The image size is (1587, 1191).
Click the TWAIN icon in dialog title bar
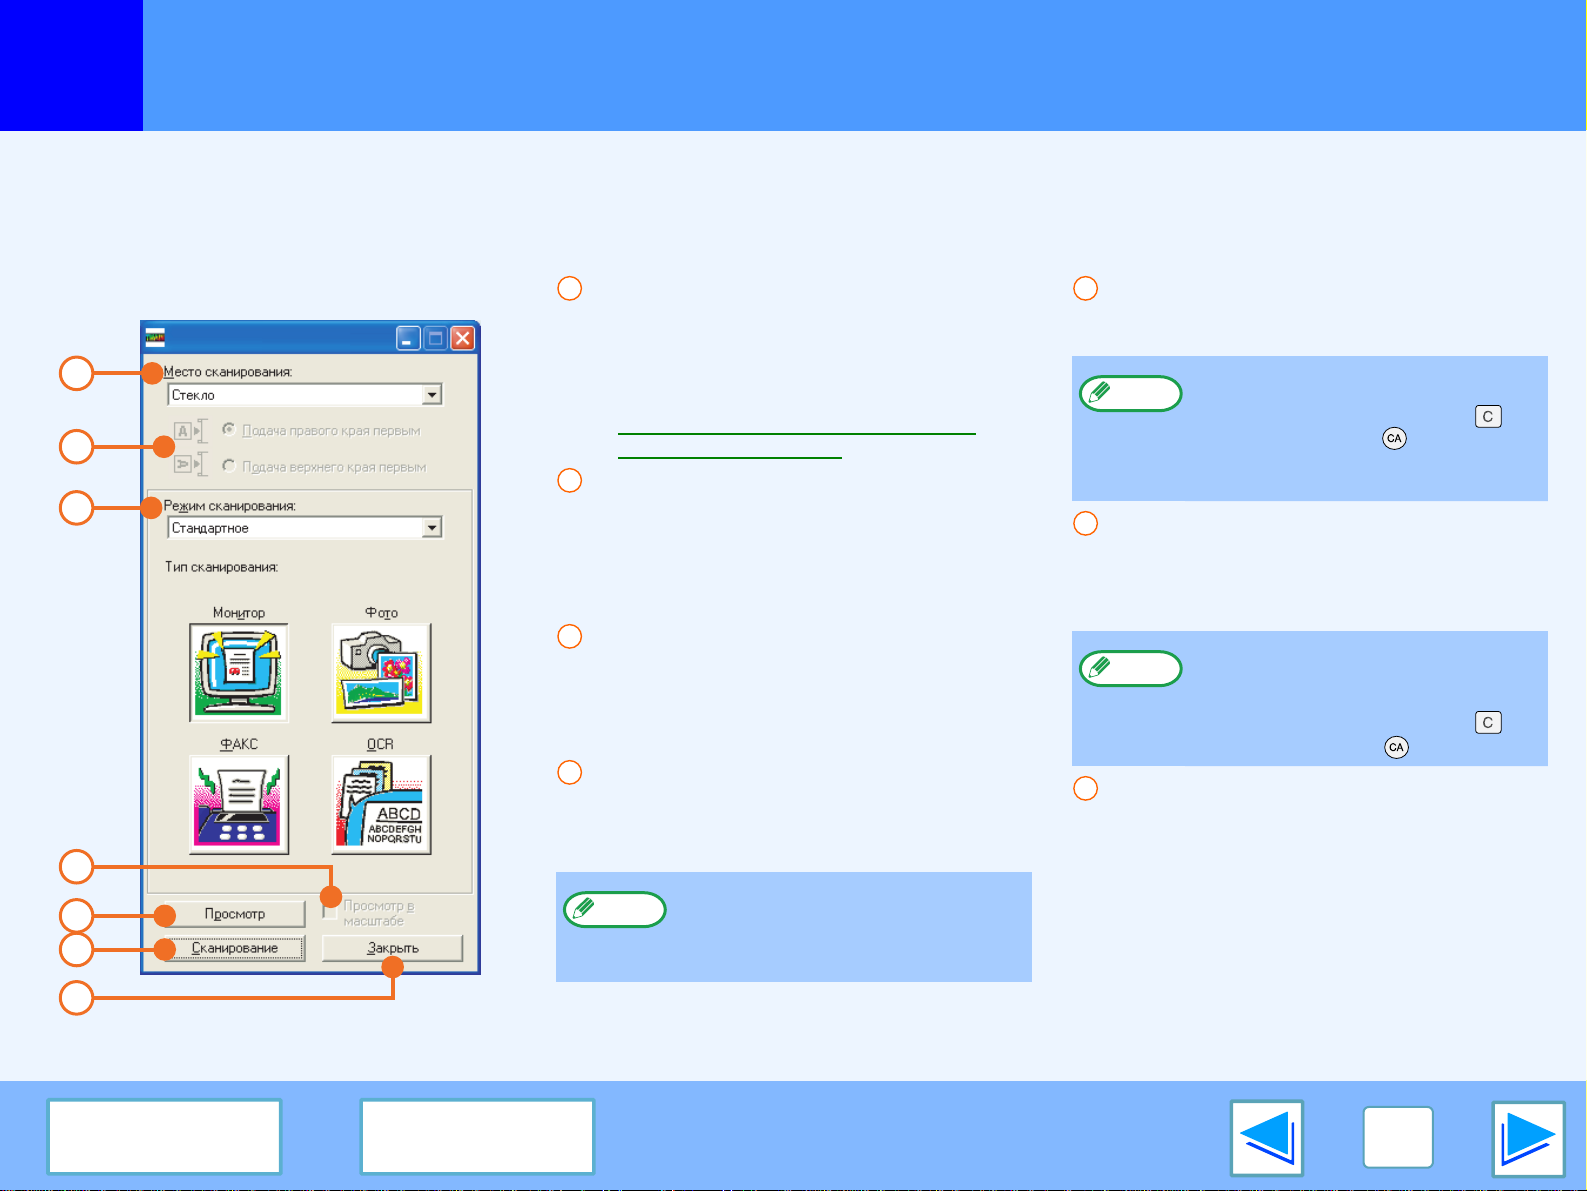click(155, 338)
